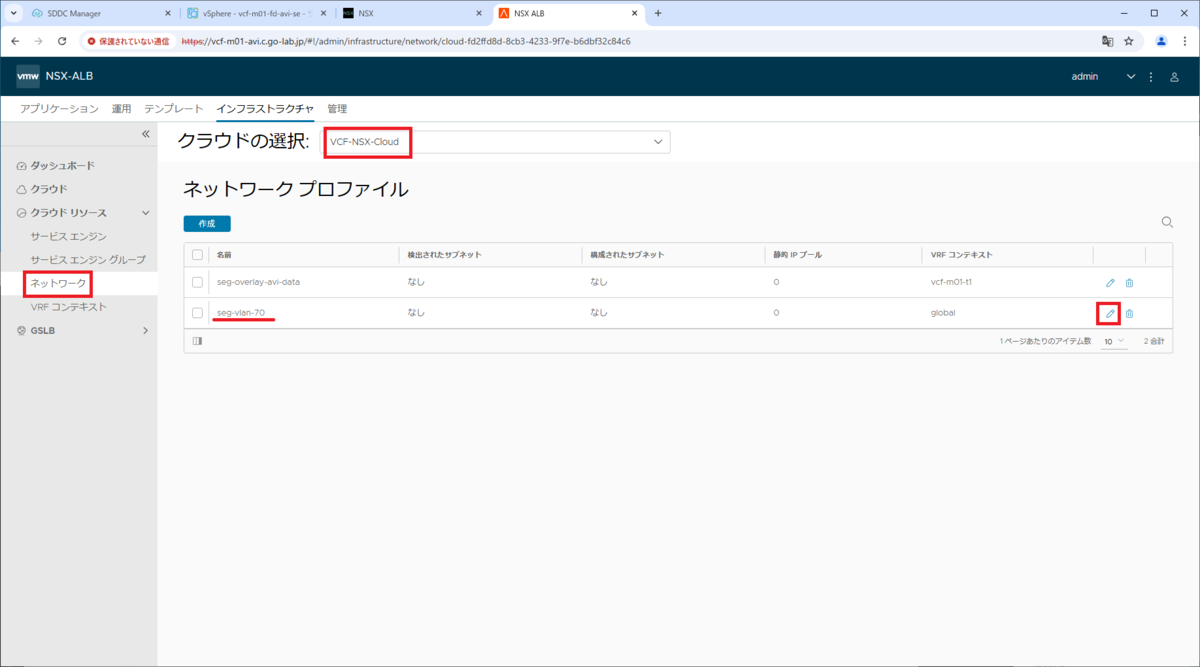The height and width of the screenshot is (667, 1200).
Task: Click the not-secure connection warning badge
Action: tap(128, 42)
